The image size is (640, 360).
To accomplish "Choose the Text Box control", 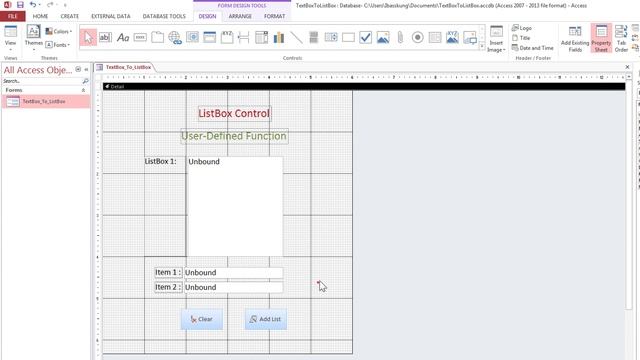I will (x=105, y=38).
